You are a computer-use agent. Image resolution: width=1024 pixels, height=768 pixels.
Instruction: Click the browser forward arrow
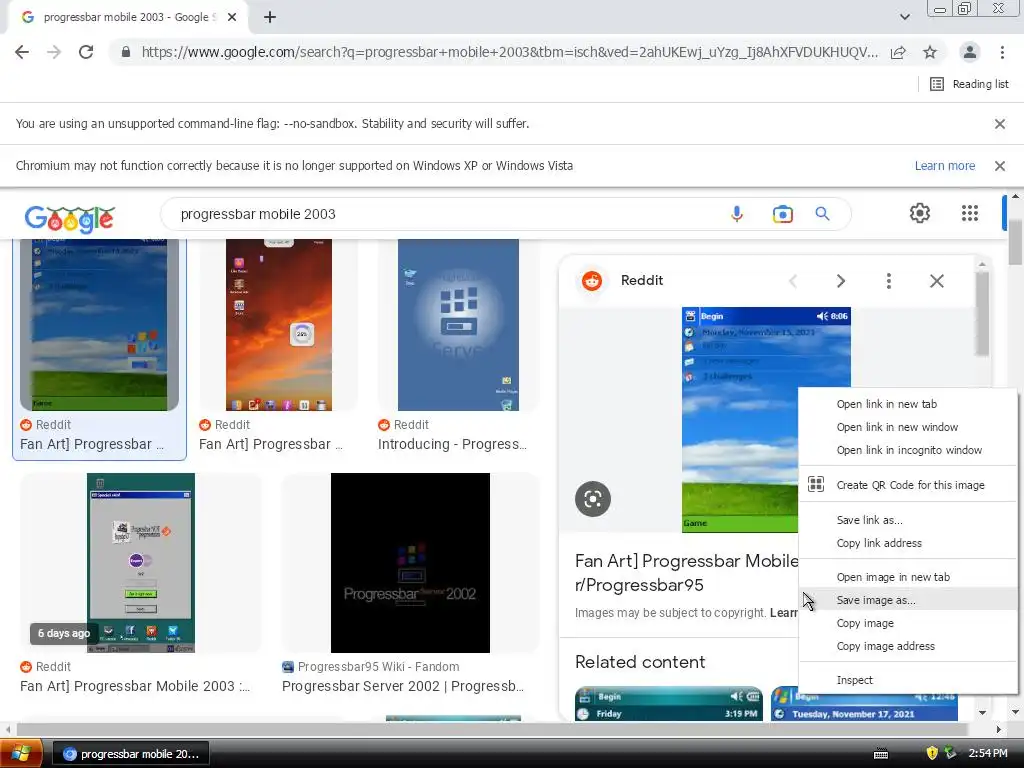(x=54, y=52)
